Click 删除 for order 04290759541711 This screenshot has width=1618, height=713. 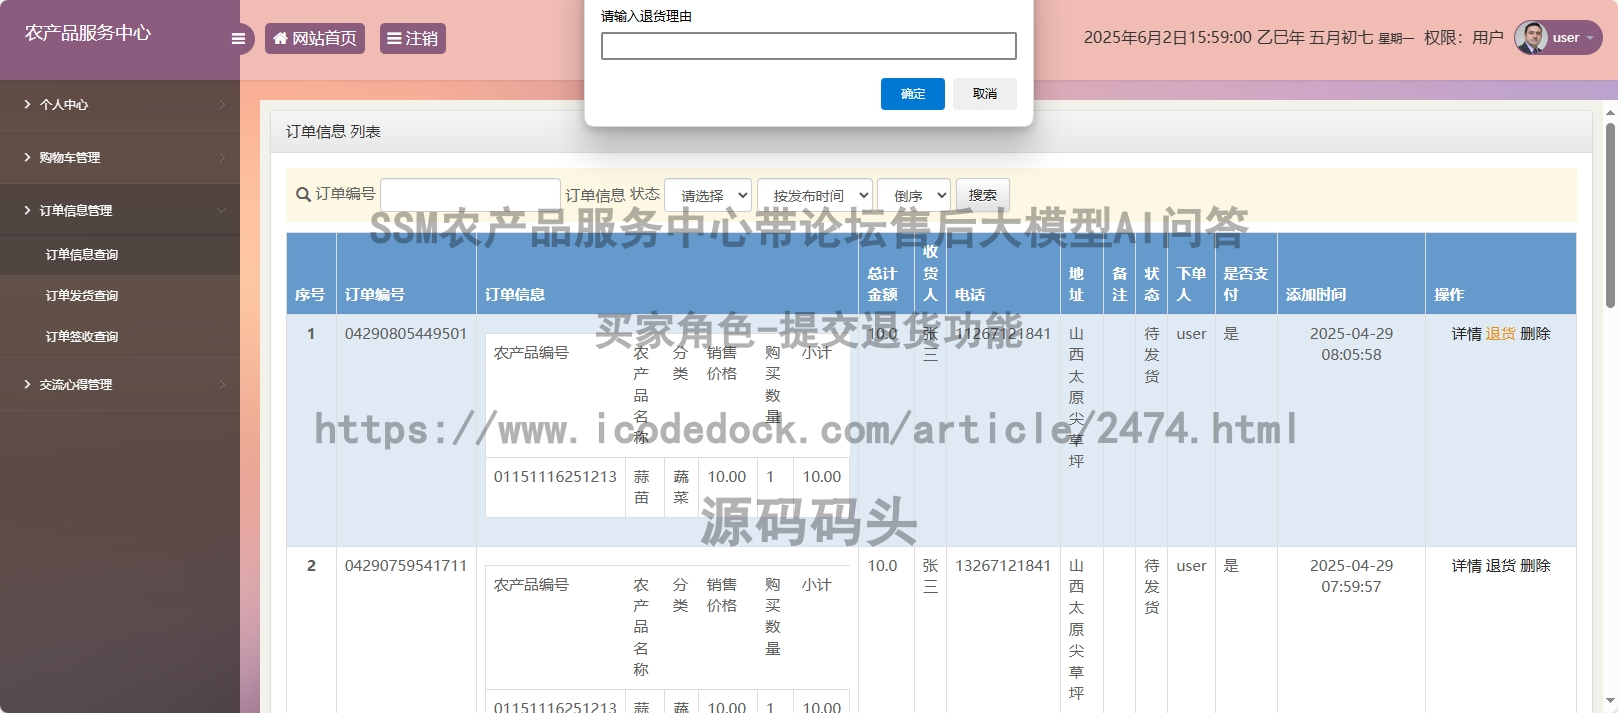[1535, 566]
